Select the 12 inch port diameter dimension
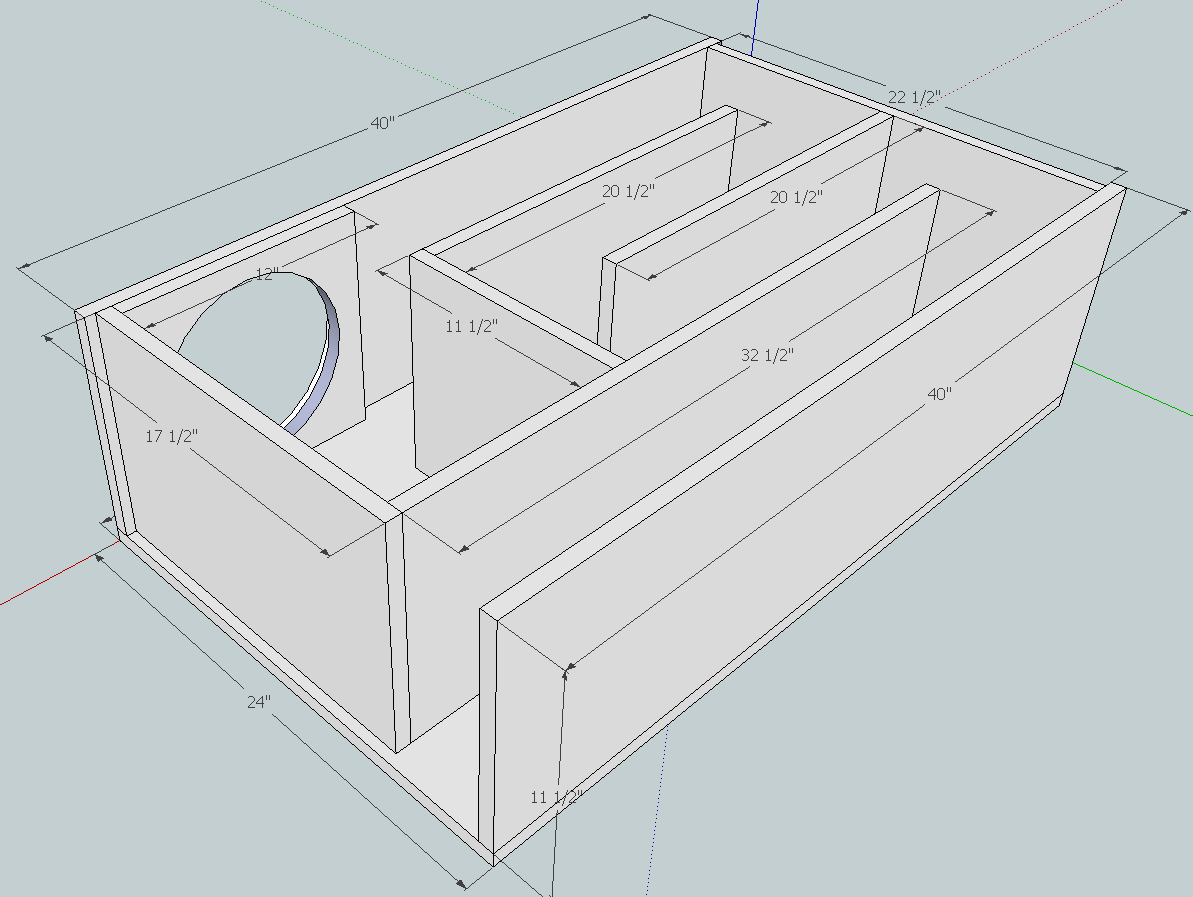 pos(268,272)
